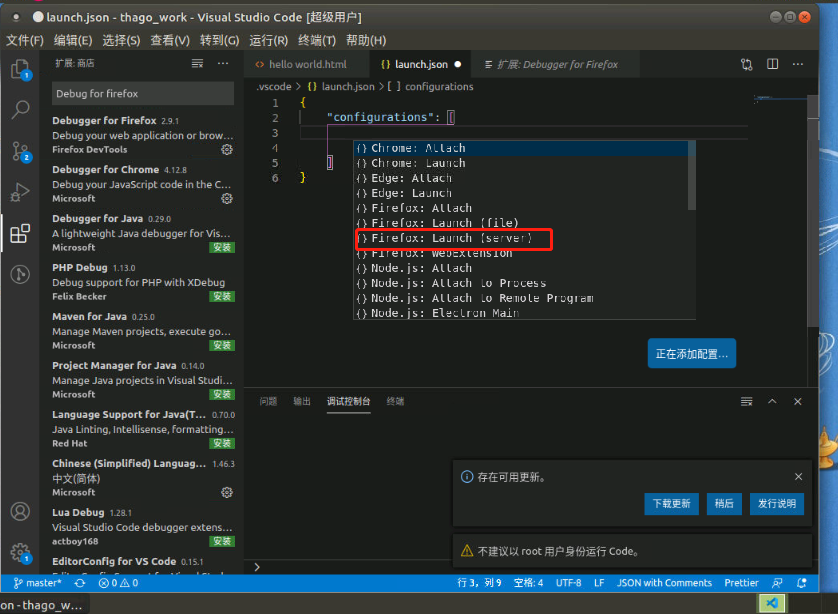Switch to hello world.html tab
838x614 pixels.
click(307, 65)
